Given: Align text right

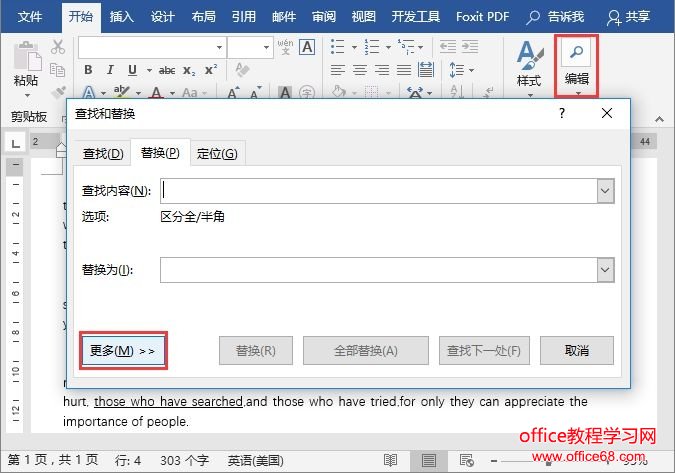Looking at the screenshot, I should (x=382, y=70).
